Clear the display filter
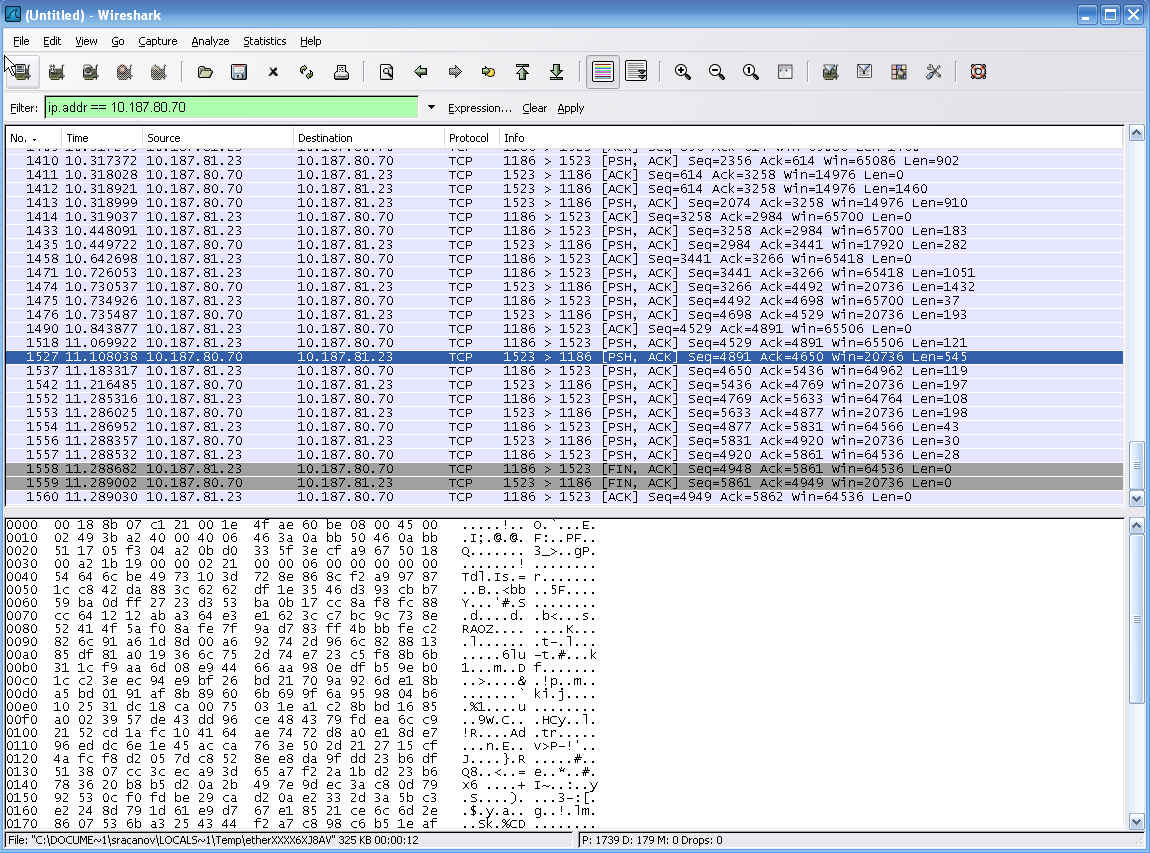The height and width of the screenshot is (853, 1150). (x=535, y=108)
